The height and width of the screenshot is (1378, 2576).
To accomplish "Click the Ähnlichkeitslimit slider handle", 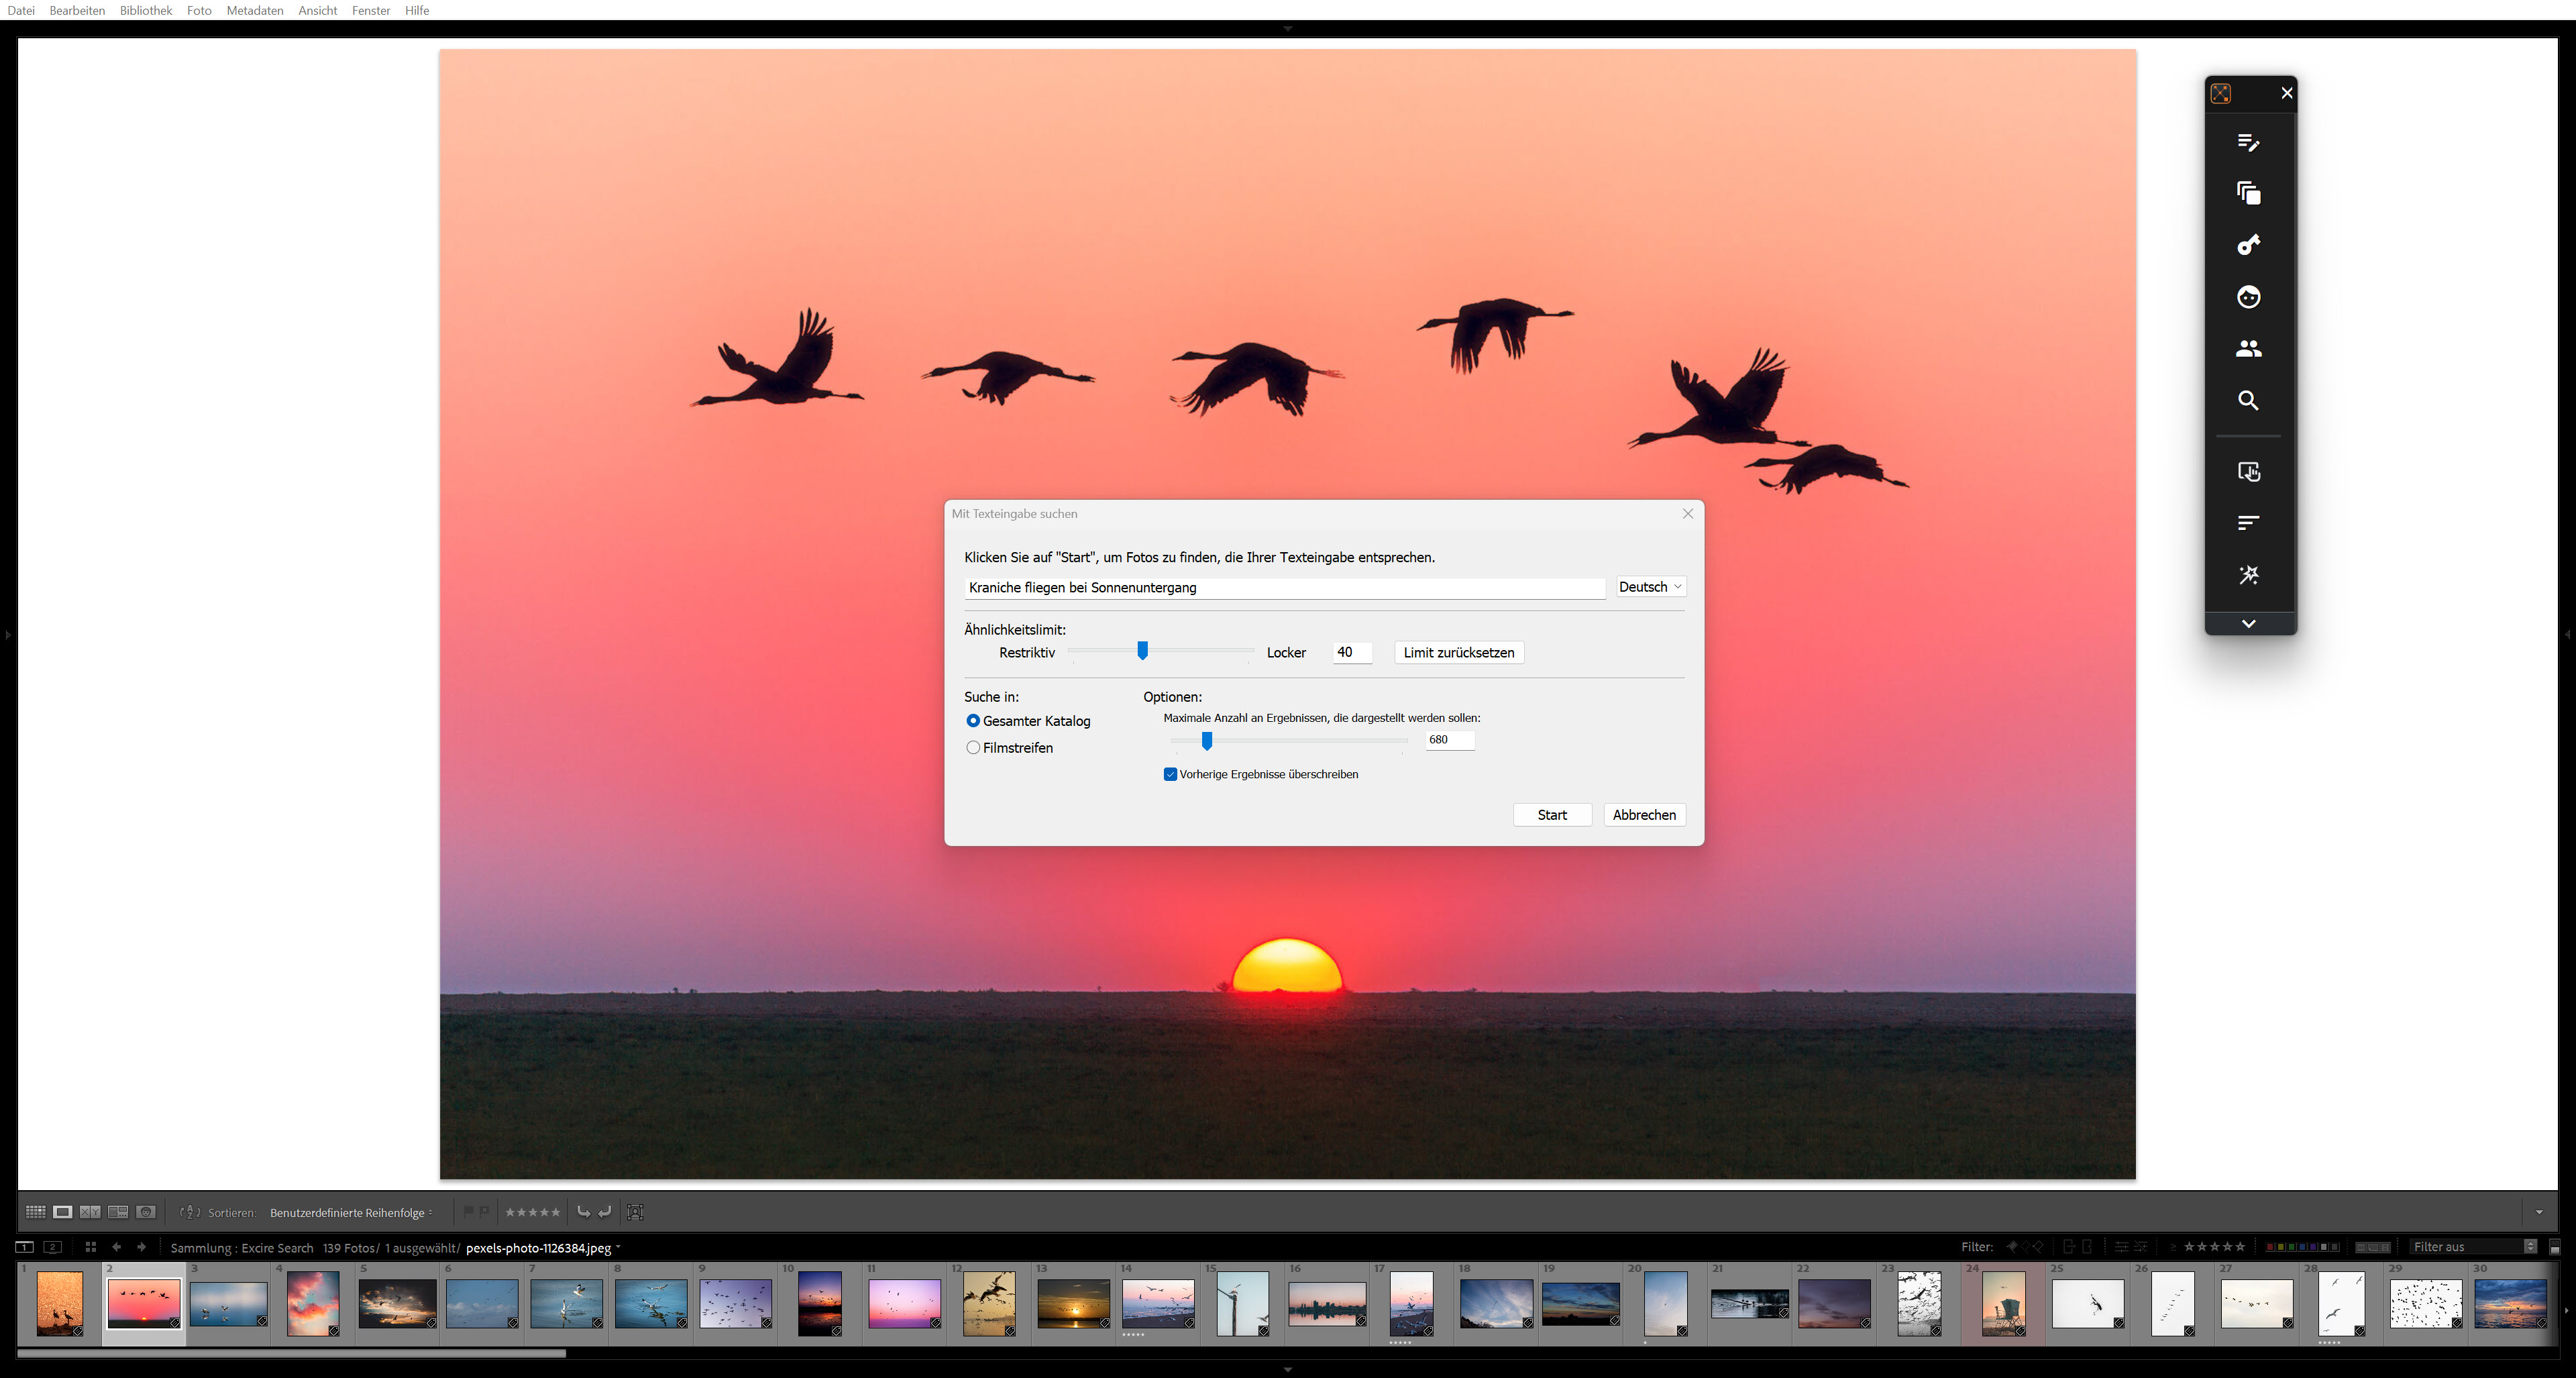I will [x=1142, y=651].
